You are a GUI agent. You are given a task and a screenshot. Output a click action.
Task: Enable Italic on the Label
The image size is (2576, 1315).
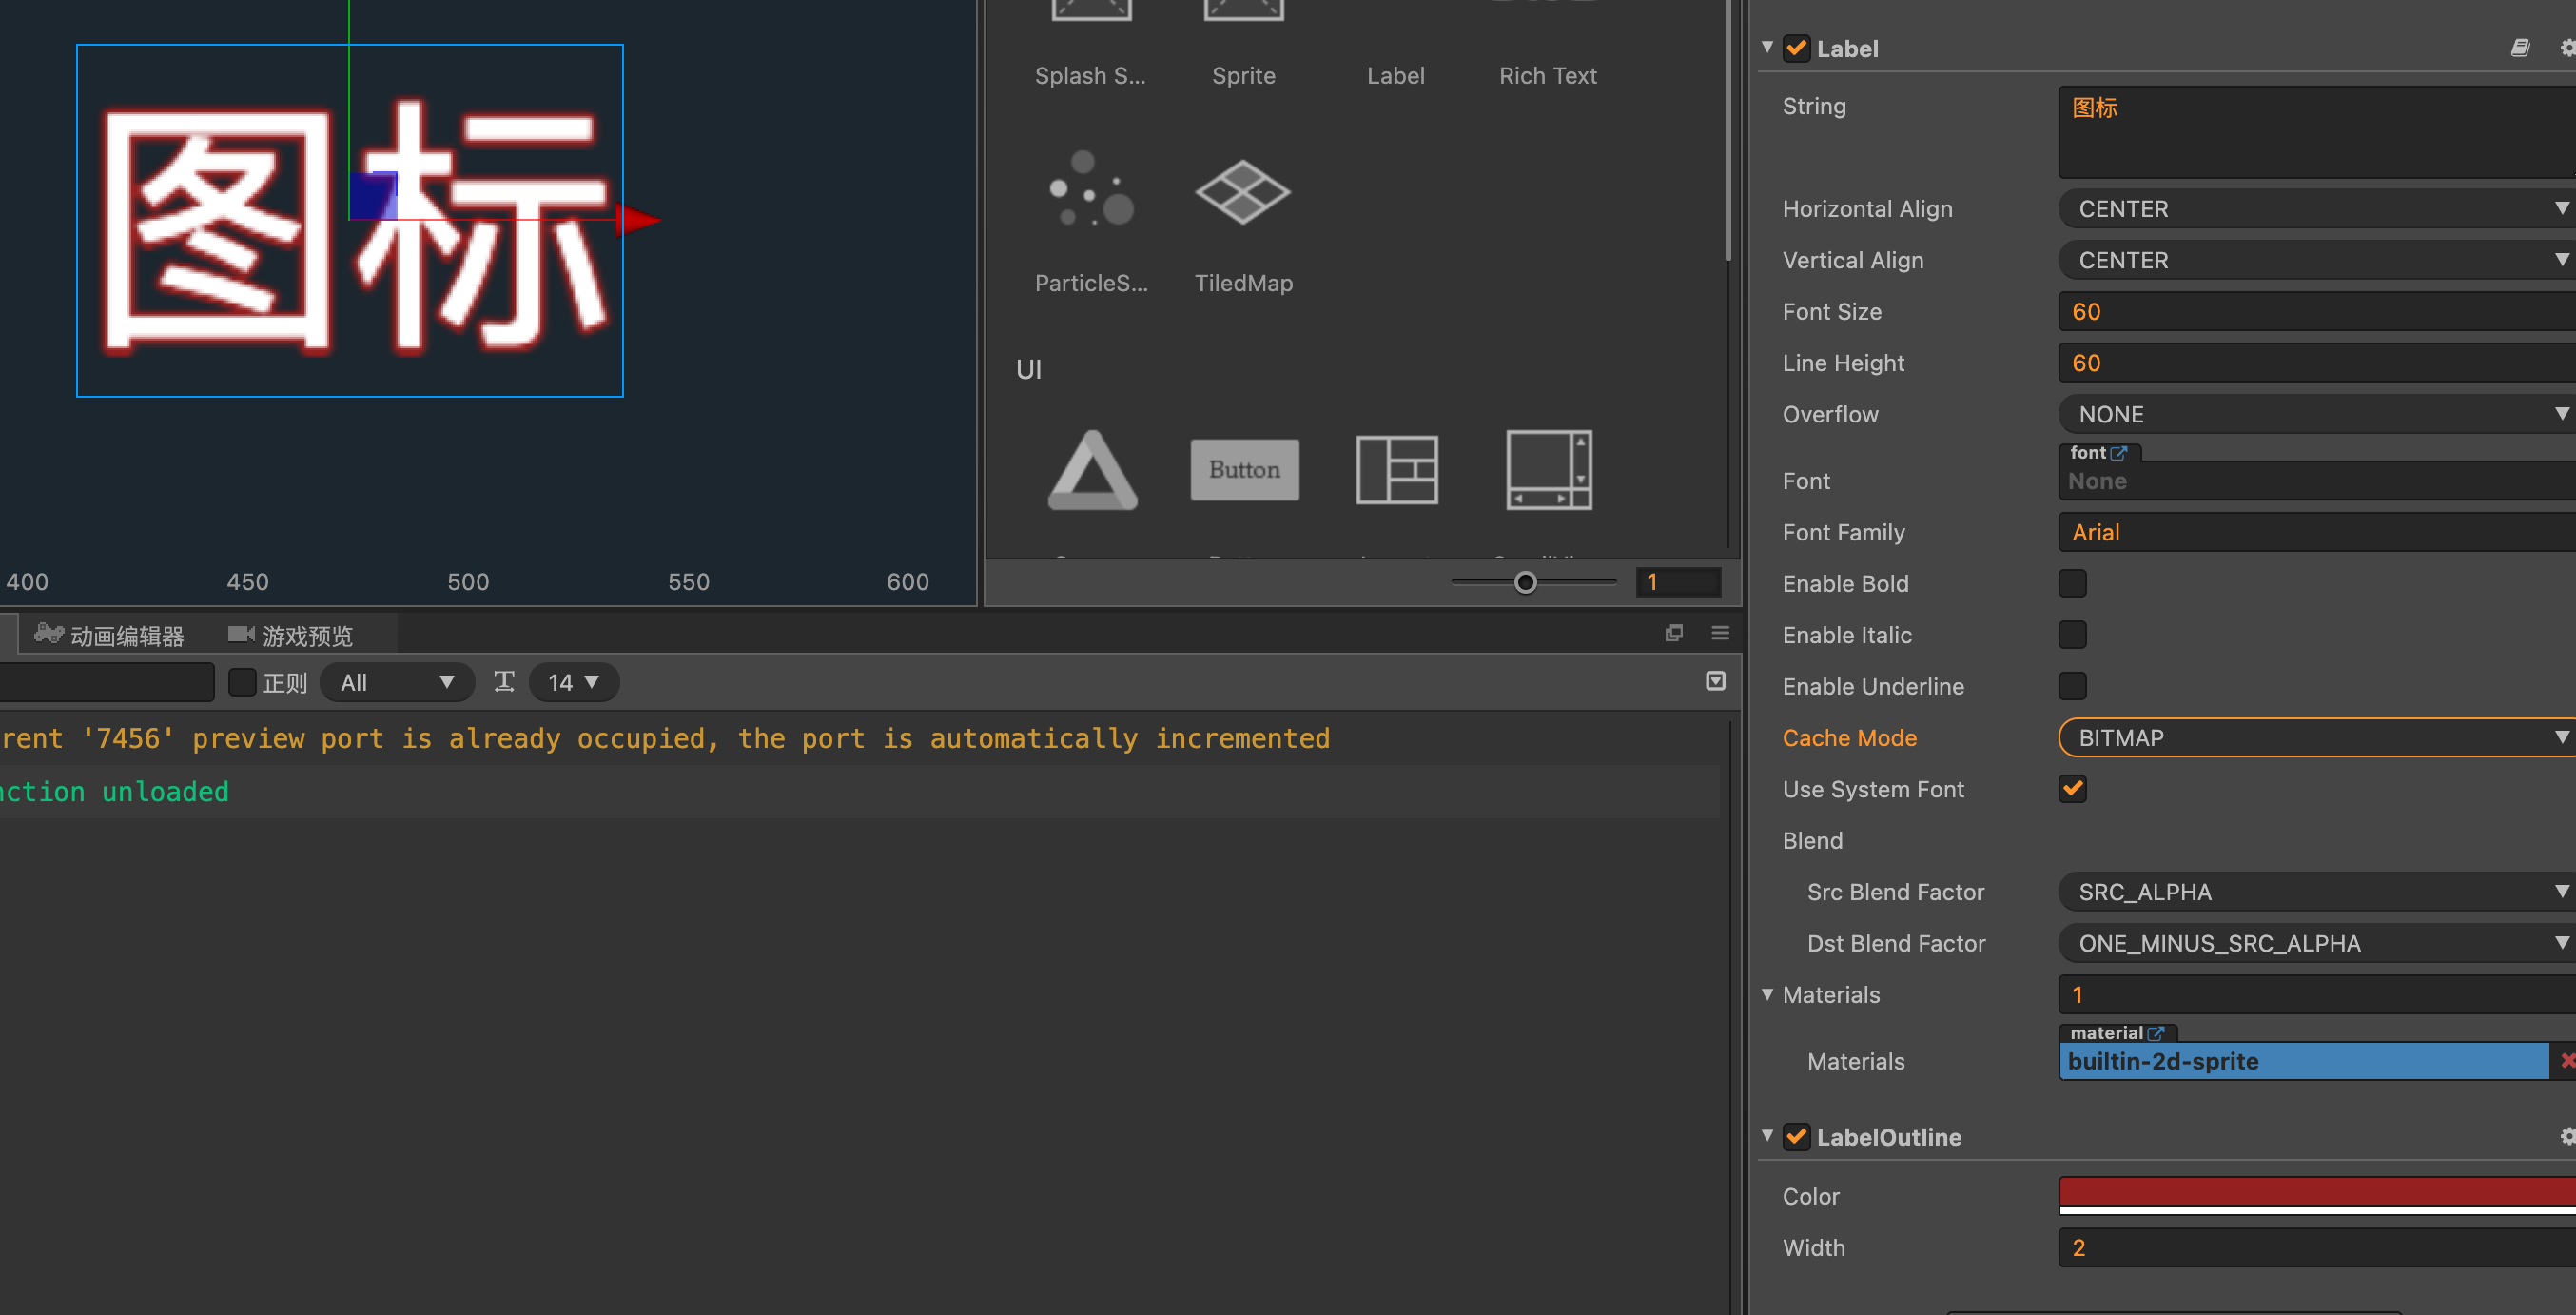coord(2073,634)
